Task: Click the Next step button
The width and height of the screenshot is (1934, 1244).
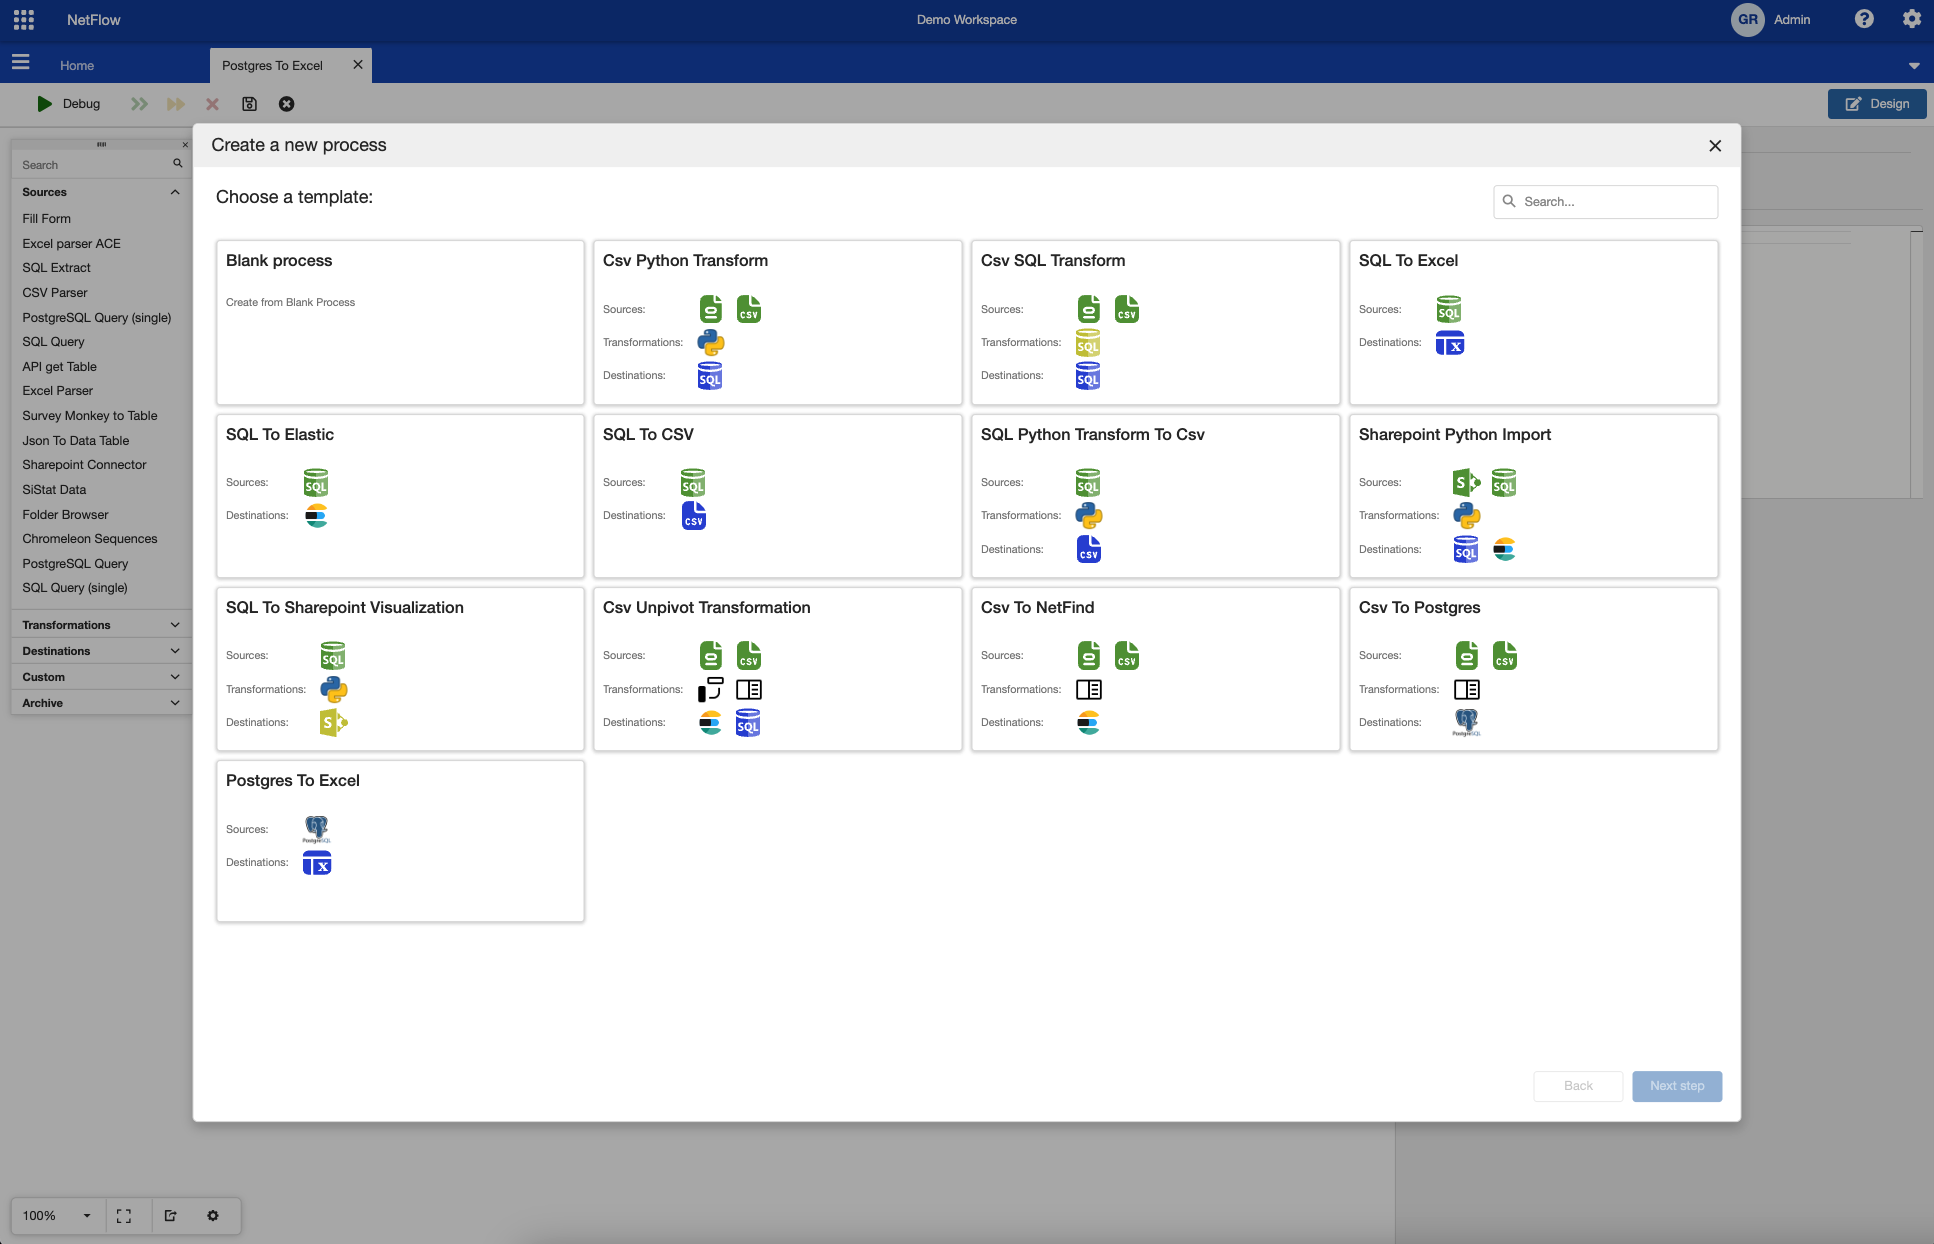Action: (x=1677, y=1086)
